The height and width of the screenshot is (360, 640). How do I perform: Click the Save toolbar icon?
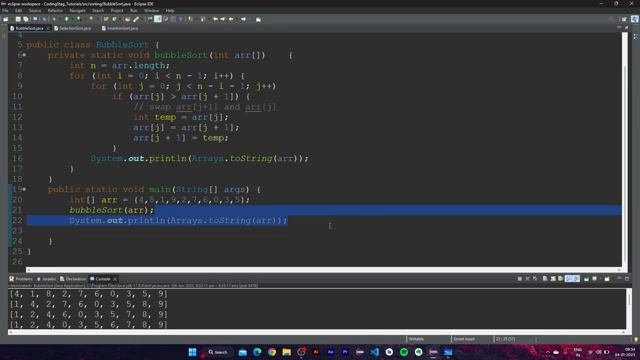tap(18, 19)
